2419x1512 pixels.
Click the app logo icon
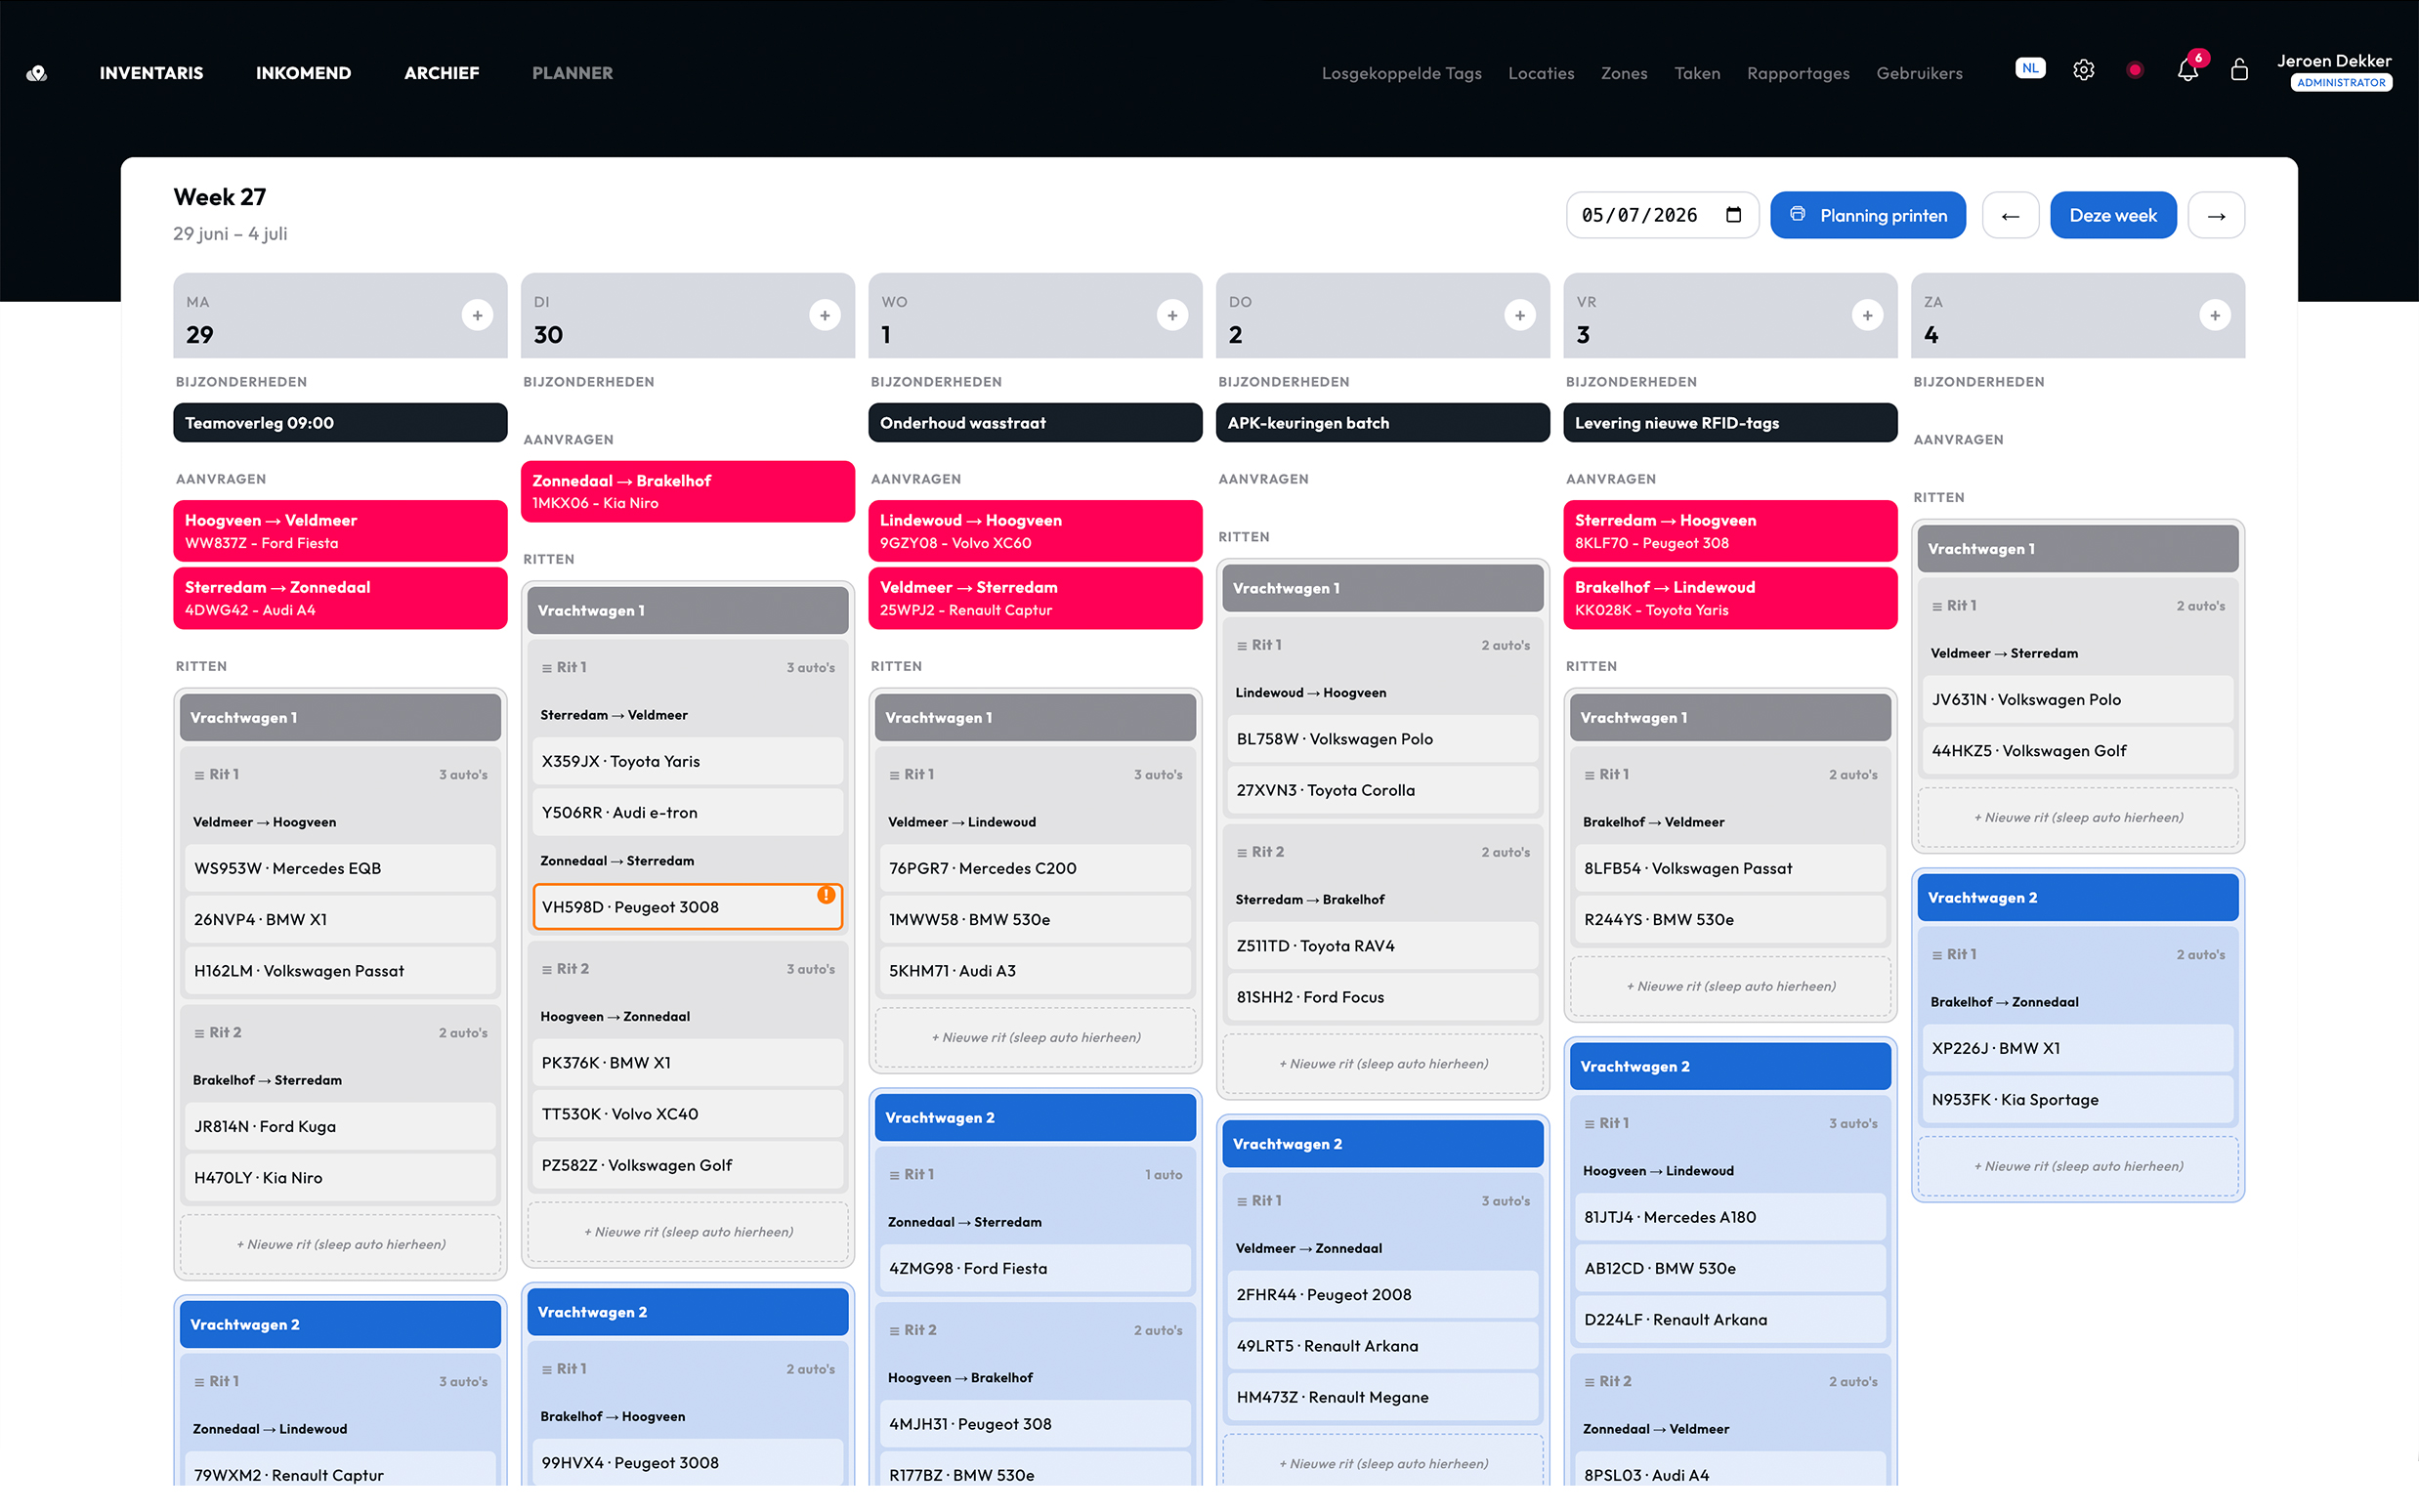[x=37, y=73]
